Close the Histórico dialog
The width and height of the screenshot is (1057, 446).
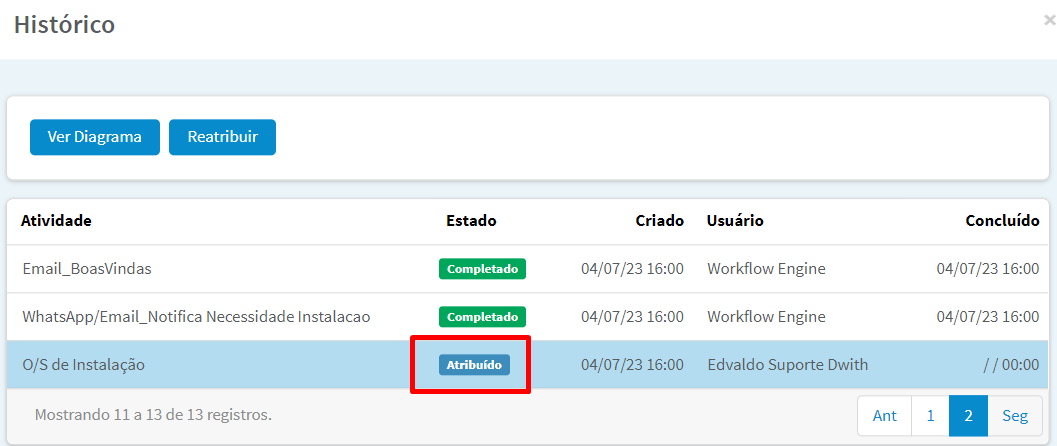[1049, 21]
